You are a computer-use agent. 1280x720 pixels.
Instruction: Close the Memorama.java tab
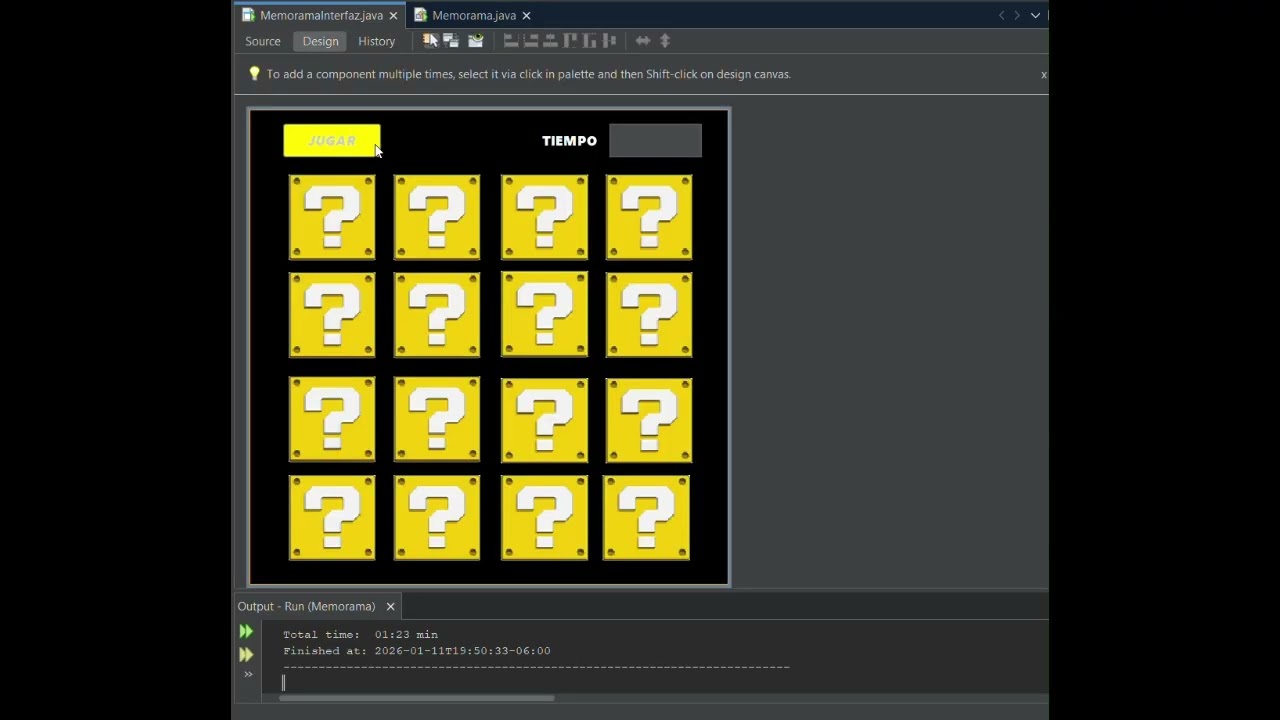[x=526, y=15]
